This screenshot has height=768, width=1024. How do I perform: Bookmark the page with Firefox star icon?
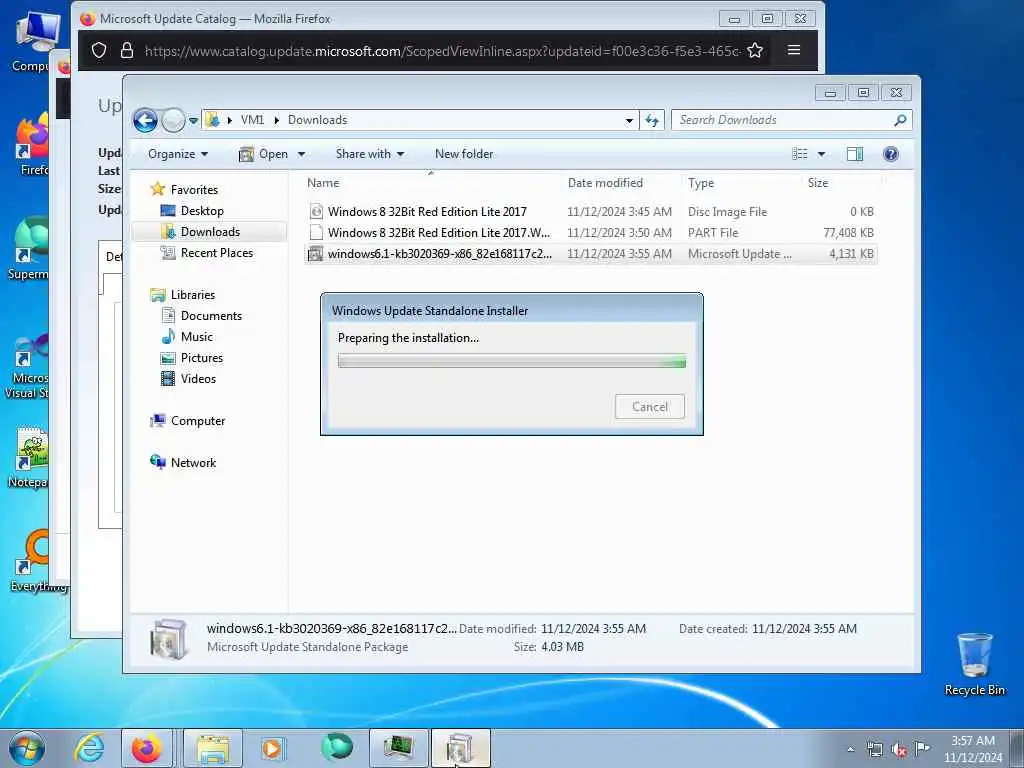coord(755,50)
